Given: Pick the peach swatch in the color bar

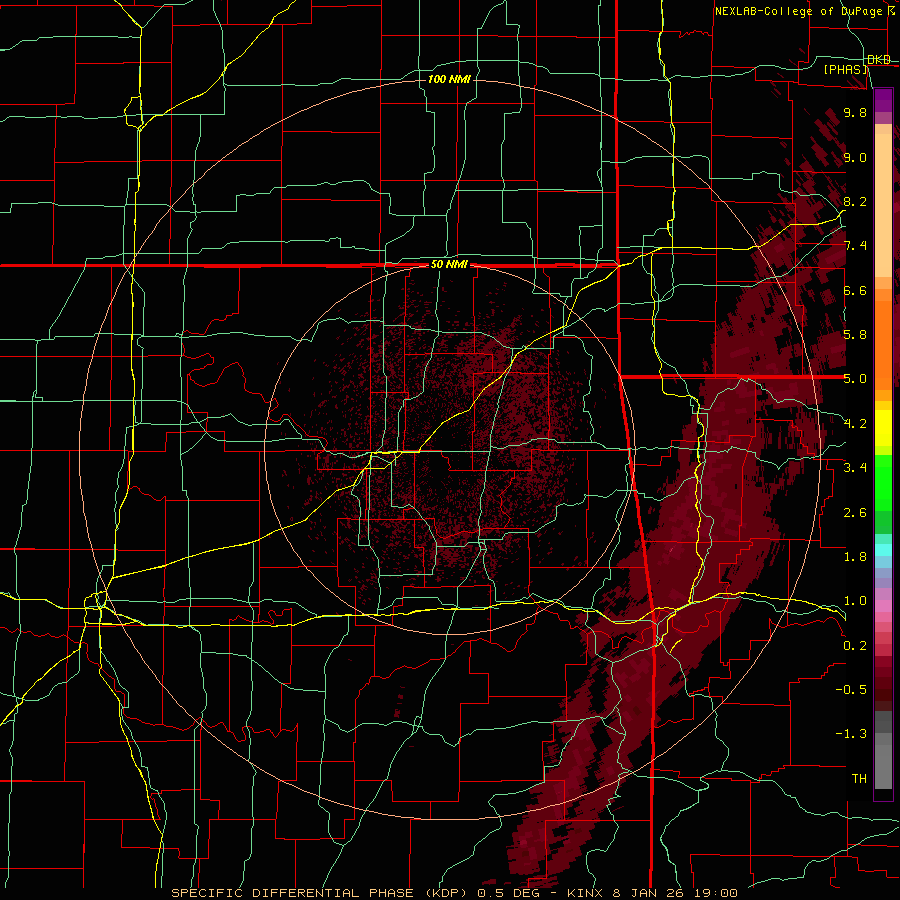Looking at the screenshot, I should (x=883, y=207).
